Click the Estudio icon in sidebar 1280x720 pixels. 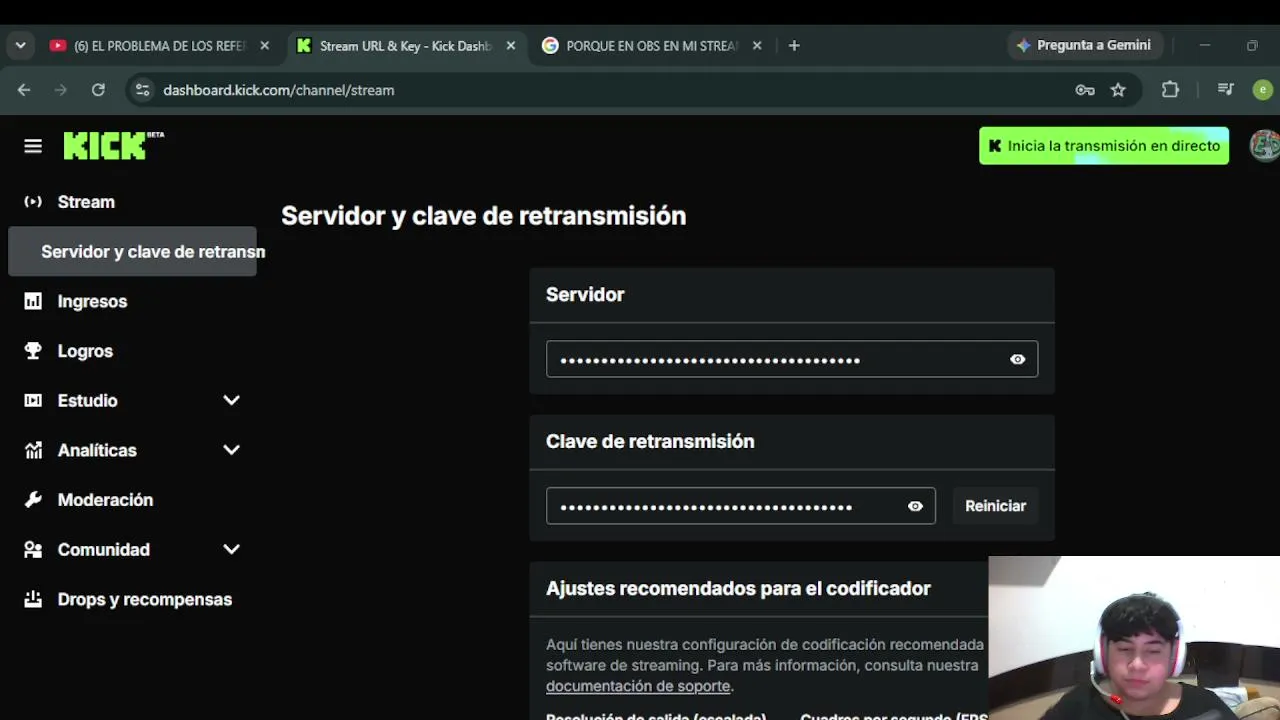coord(33,400)
